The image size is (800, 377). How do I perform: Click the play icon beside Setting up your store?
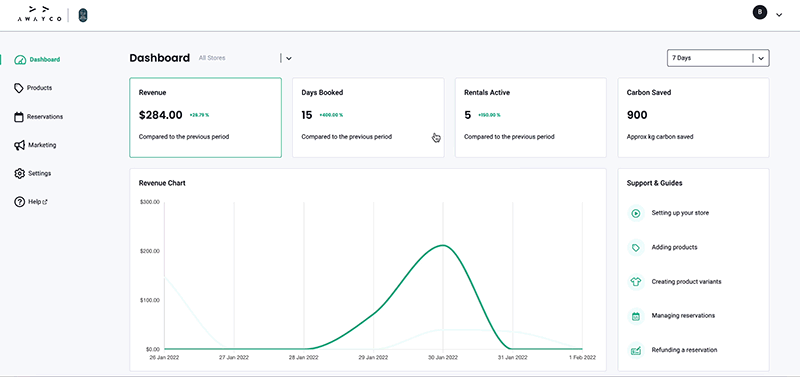tap(636, 213)
